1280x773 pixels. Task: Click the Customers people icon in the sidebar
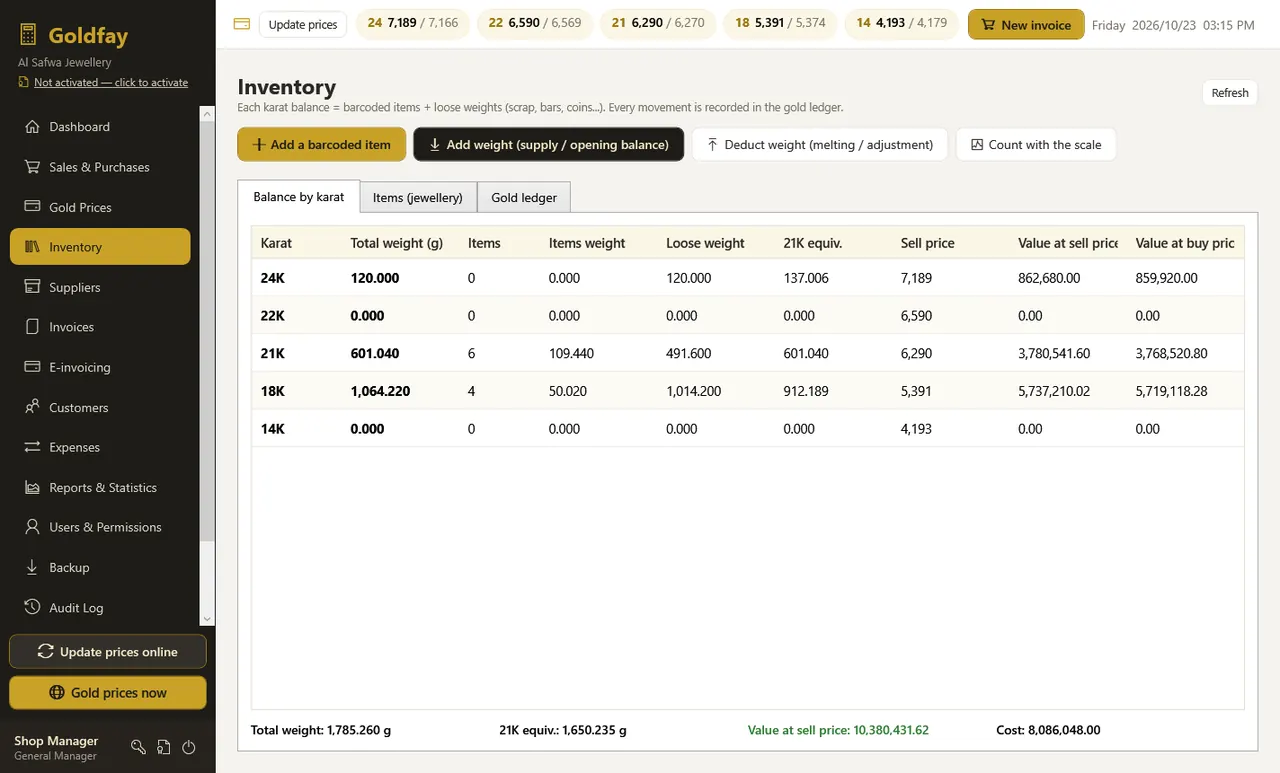[x=31, y=407]
